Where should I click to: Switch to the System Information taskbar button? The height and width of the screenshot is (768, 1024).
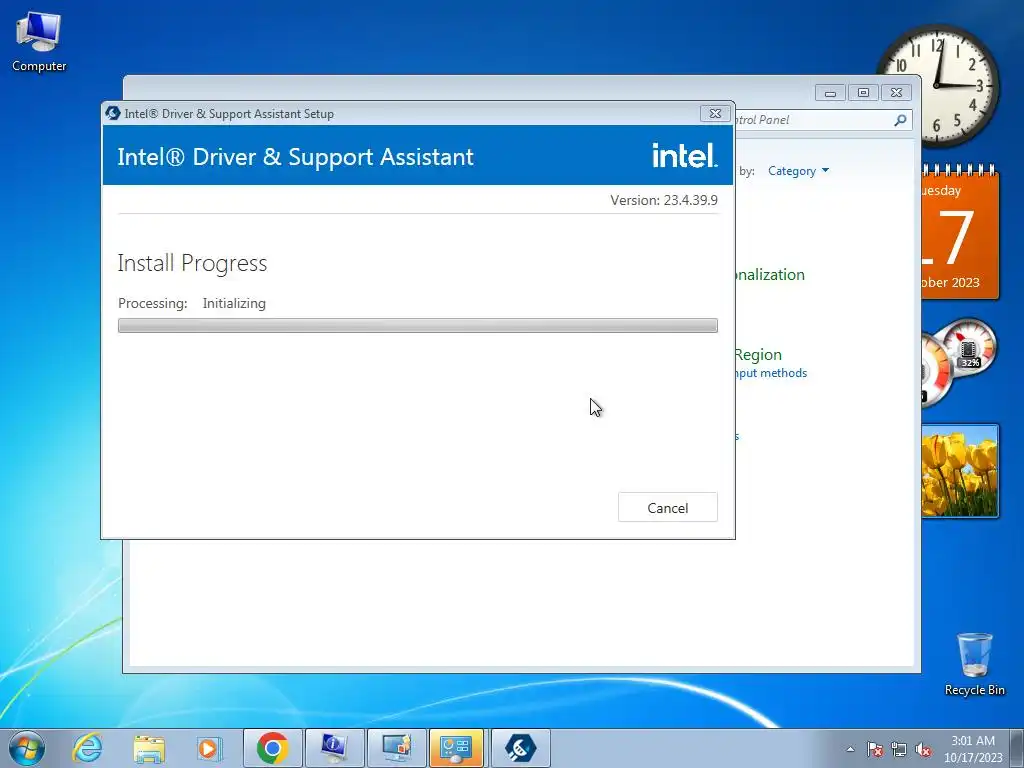click(334, 748)
